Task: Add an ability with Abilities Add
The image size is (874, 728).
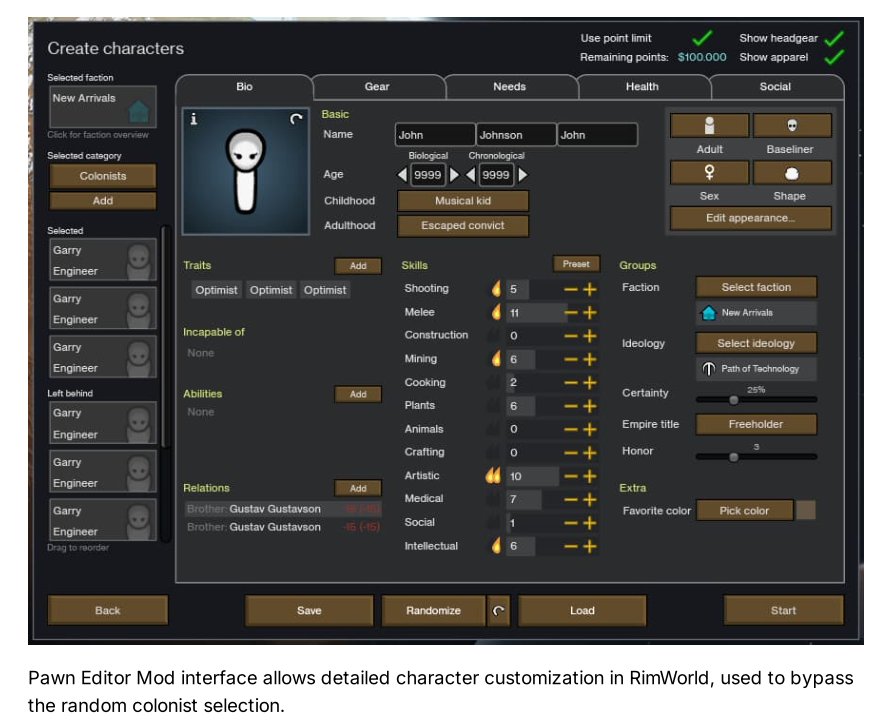Action: (x=358, y=394)
